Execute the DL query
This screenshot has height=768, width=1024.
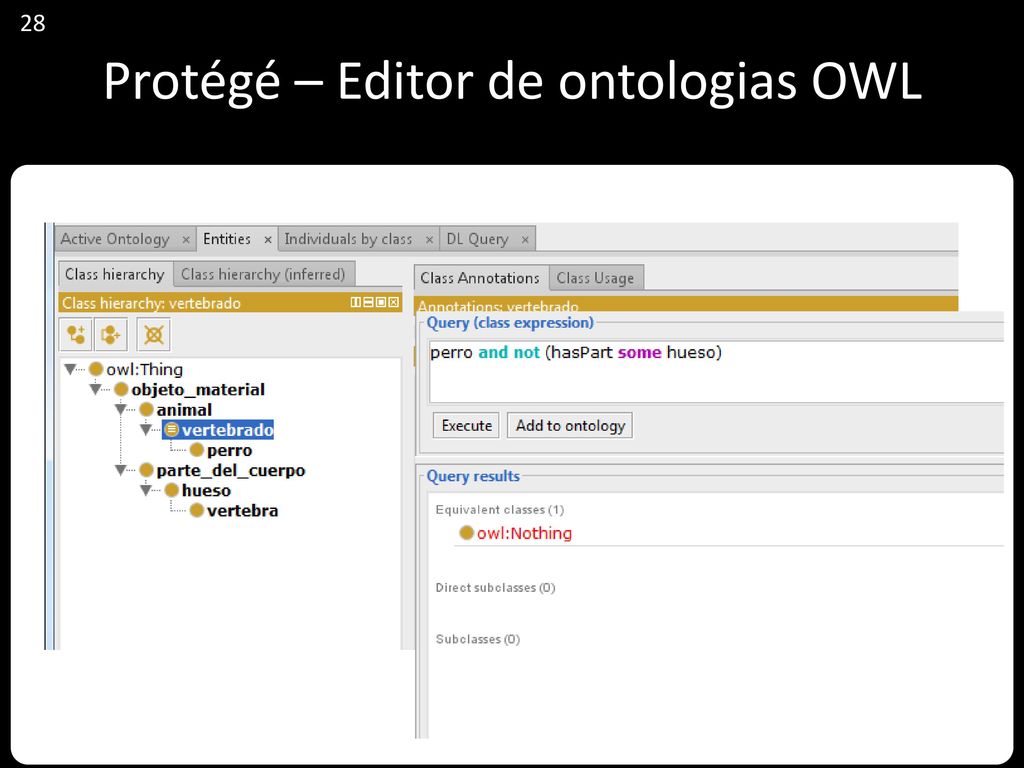point(466,426)
